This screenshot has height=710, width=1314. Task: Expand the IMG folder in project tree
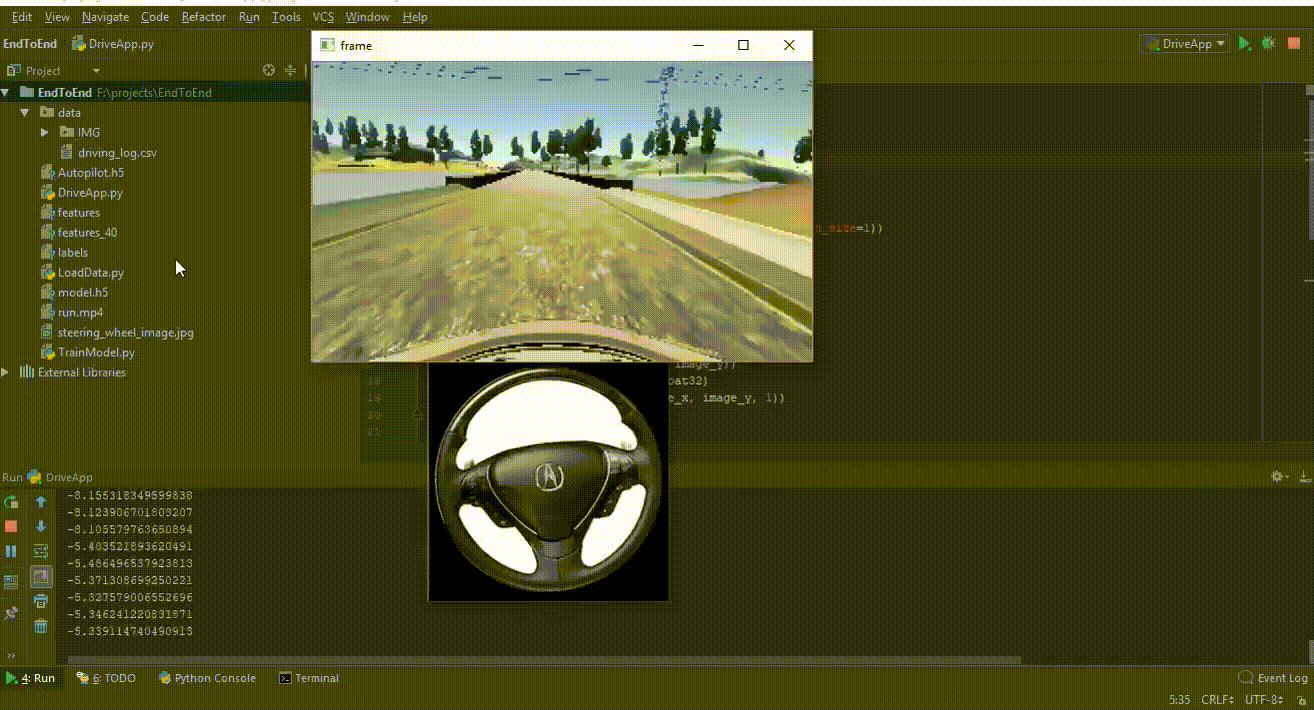[45, 132]
